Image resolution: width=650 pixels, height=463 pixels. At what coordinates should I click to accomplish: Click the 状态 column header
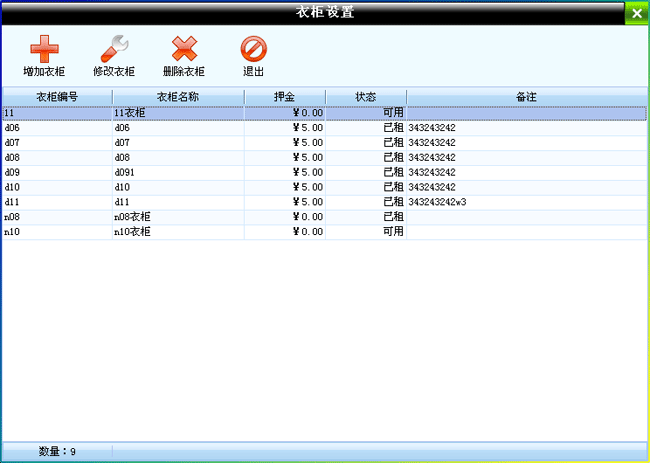point(366,97)
